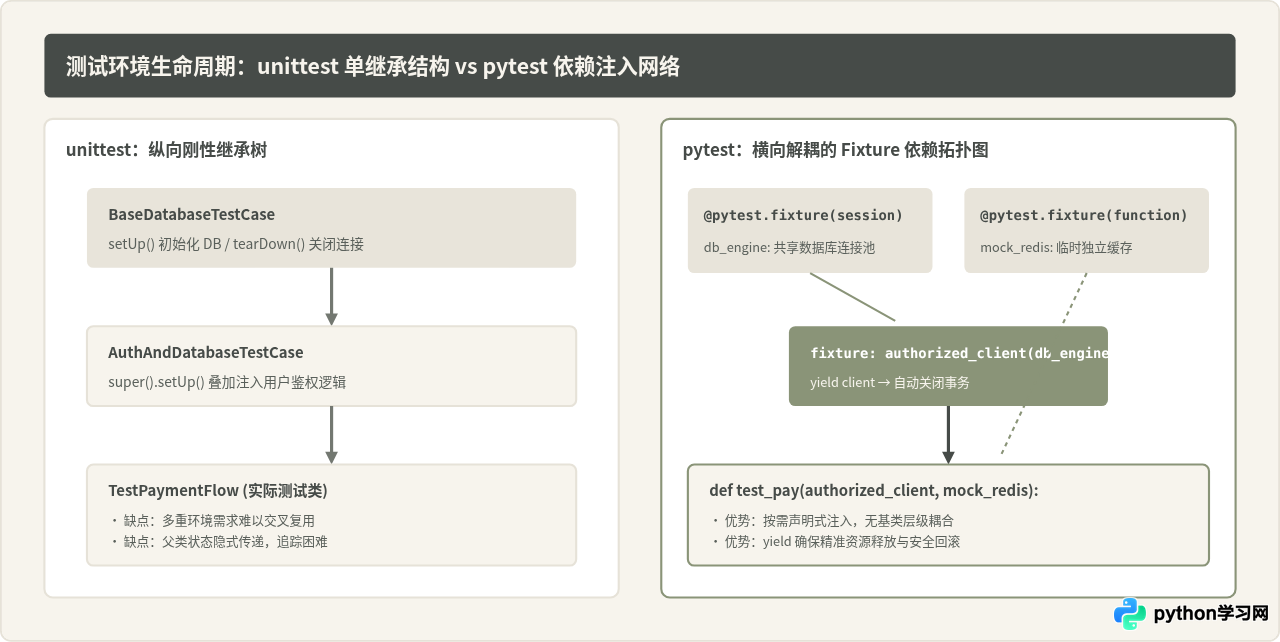This screenshot has width=1280, height=642.
Task: Select "fixture: authorized_client(db_engine" green node title
Action: click(959, 352)
